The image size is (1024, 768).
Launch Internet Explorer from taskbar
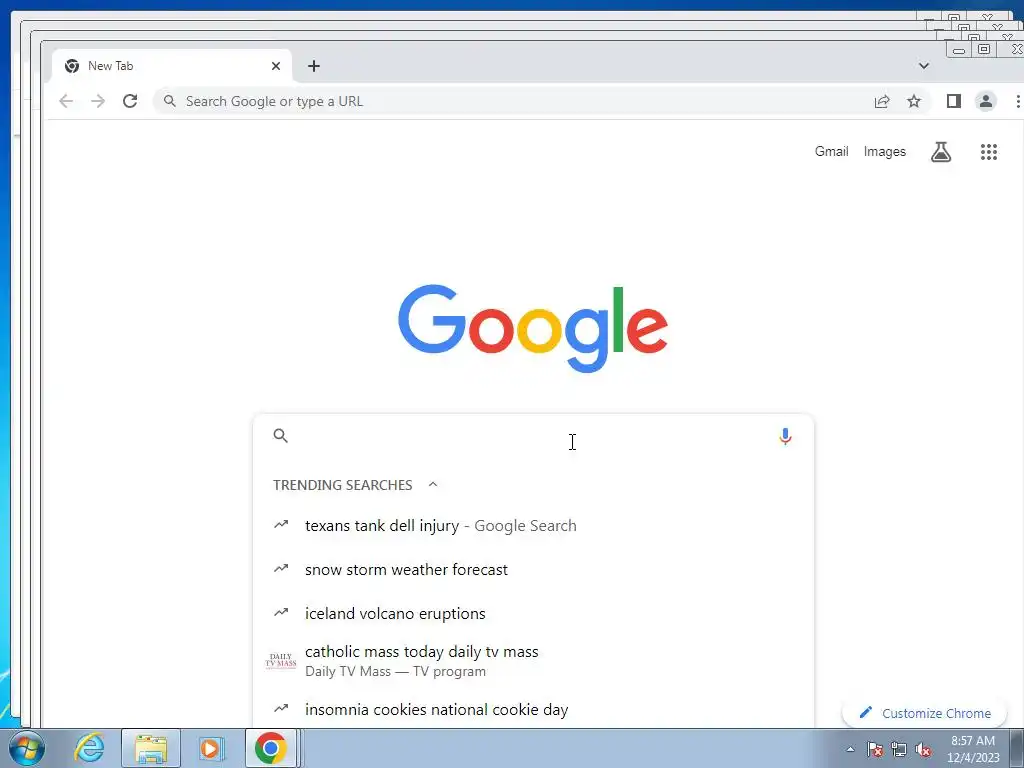89,748
